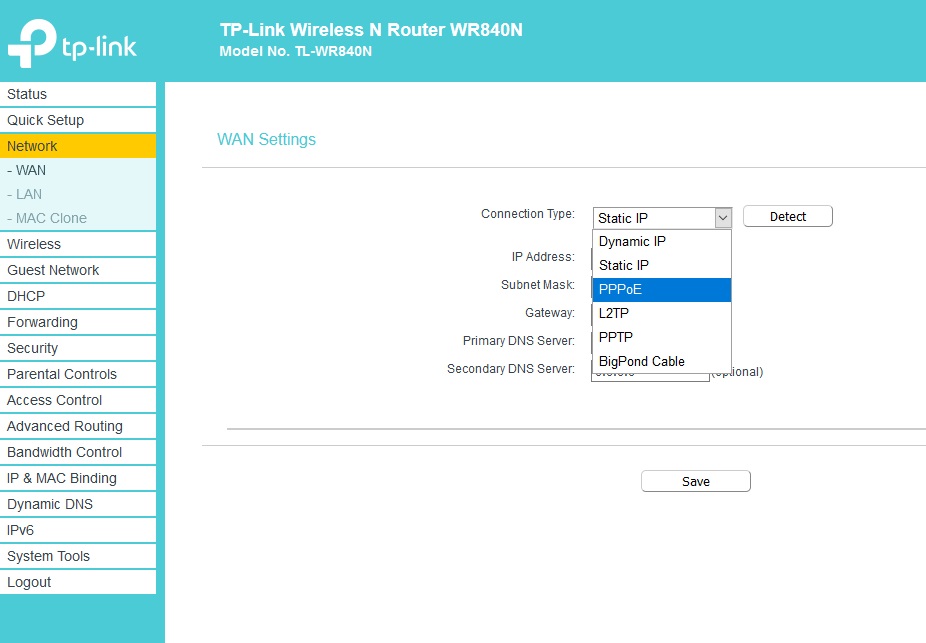Open the Forwarding menu
The image size is (926, 643).
[78, 322]
